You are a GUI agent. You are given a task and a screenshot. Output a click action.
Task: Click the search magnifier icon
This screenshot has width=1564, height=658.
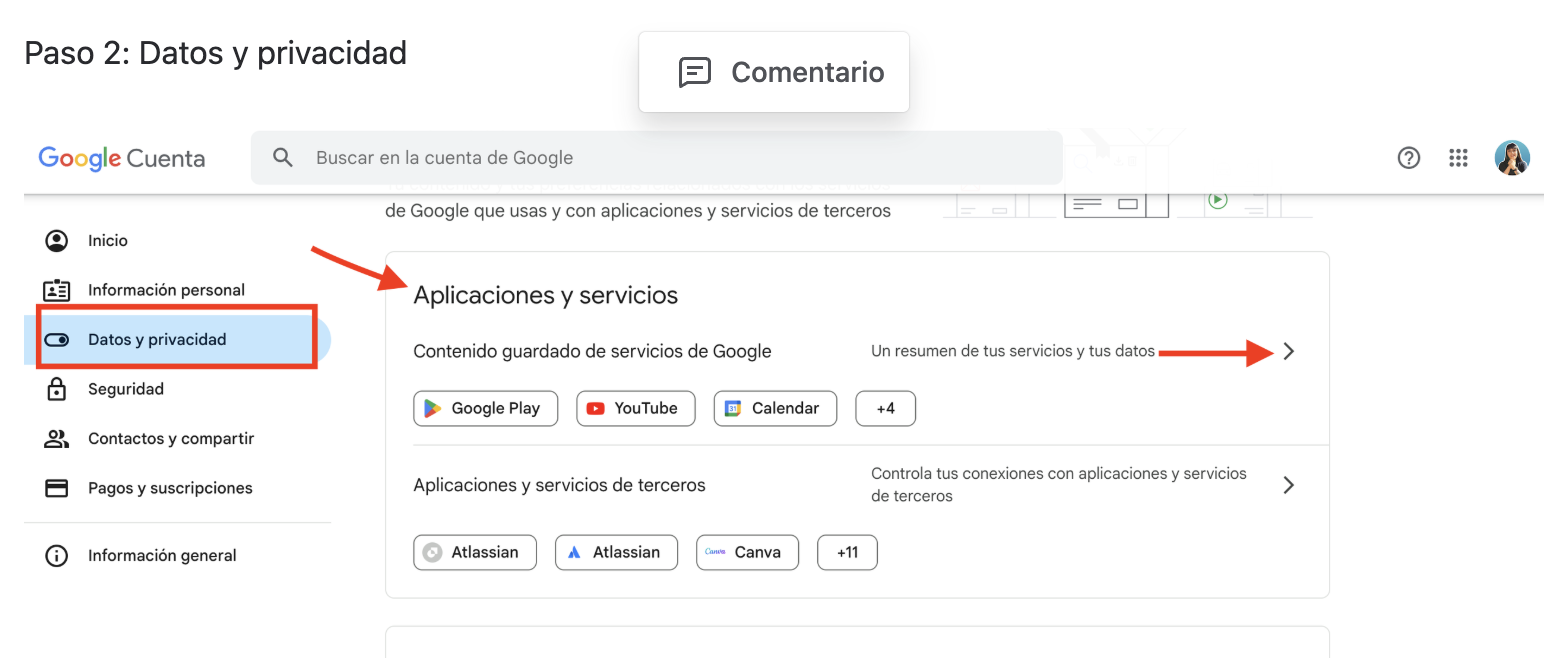click(283, 158)
